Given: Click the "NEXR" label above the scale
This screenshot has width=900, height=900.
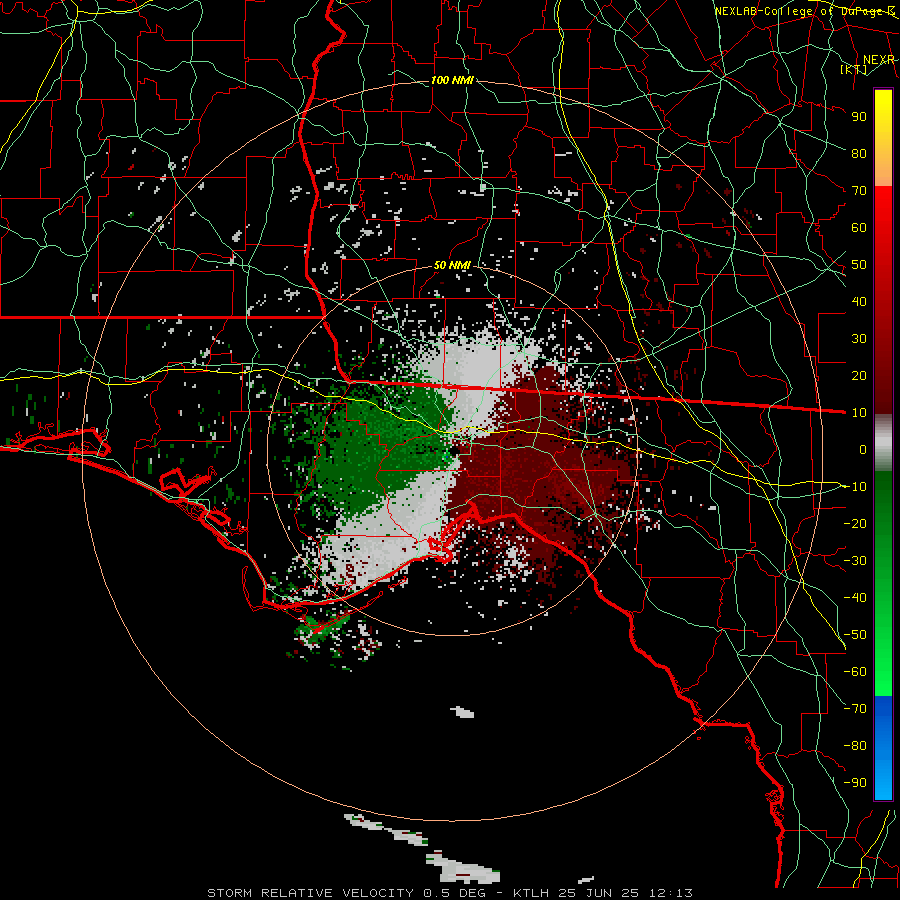Looking at the screenshot, I should tap(878, 60).
